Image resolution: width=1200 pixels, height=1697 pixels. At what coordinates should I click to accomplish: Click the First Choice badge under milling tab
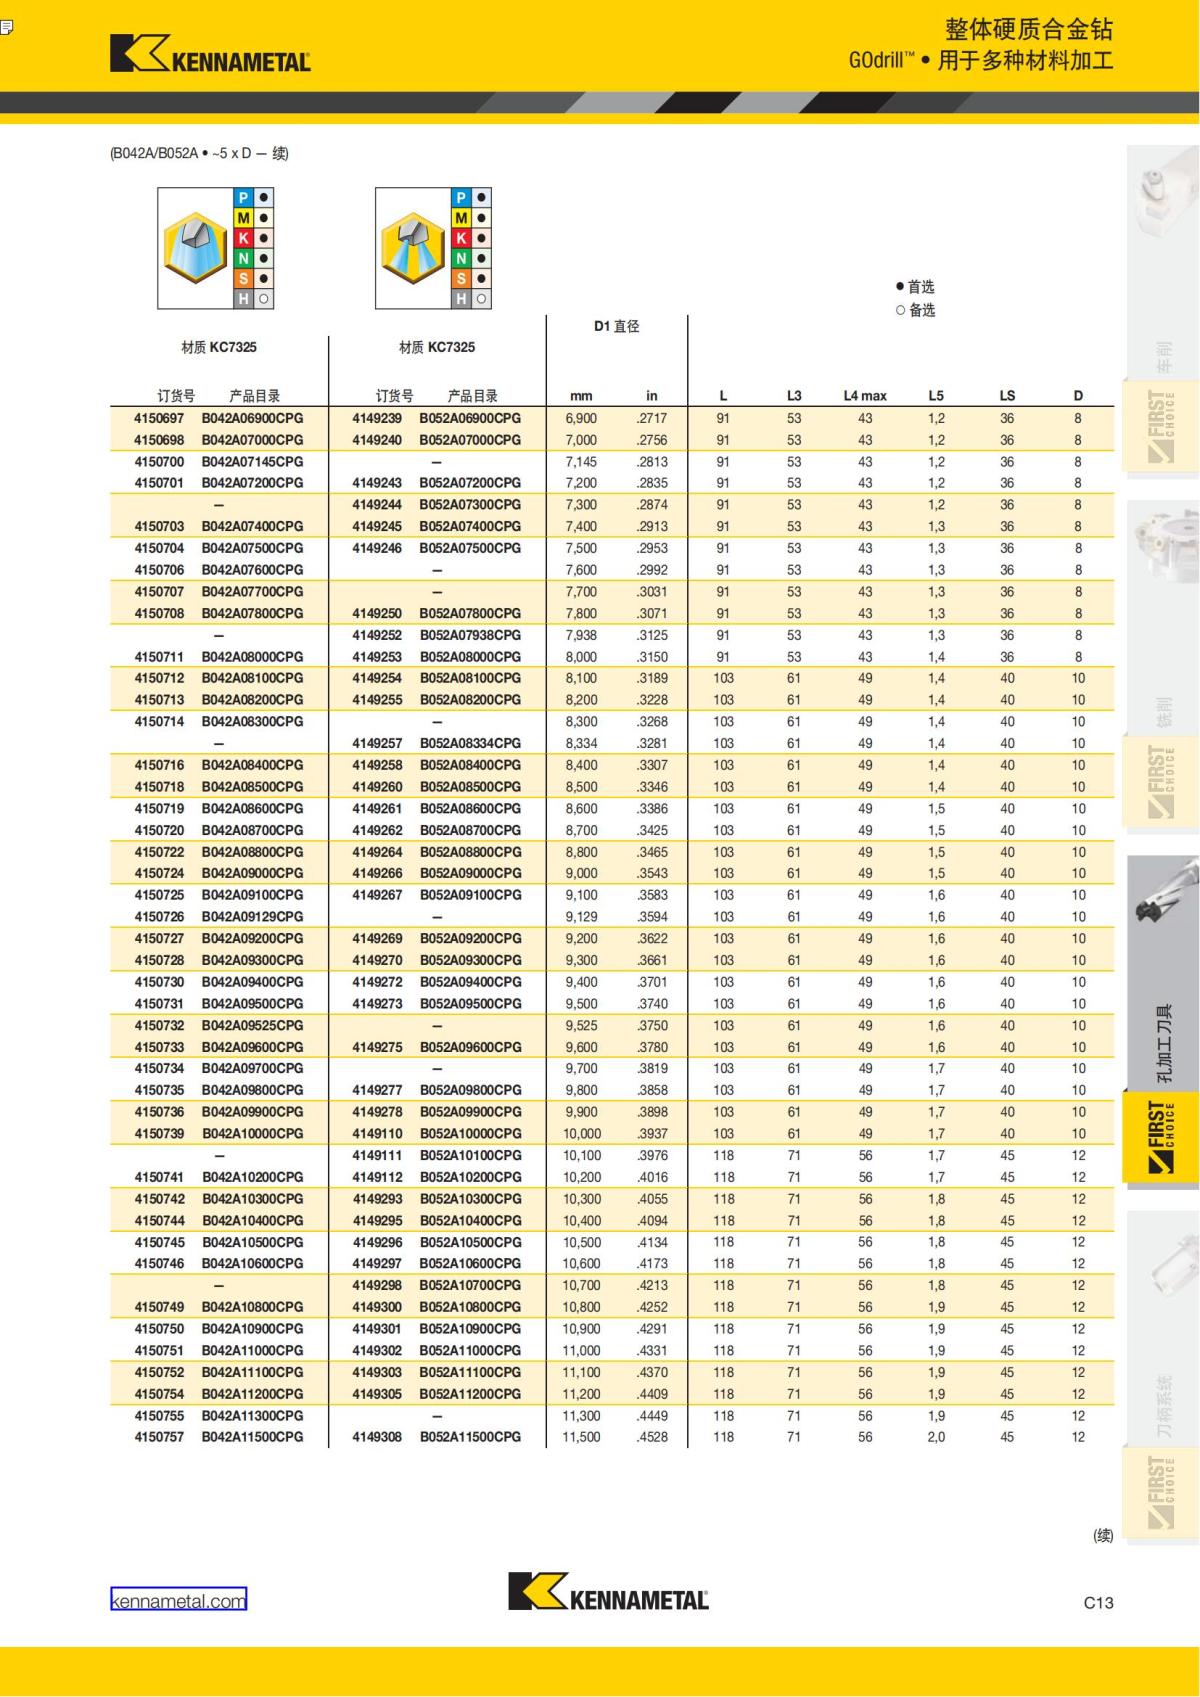1162,781
